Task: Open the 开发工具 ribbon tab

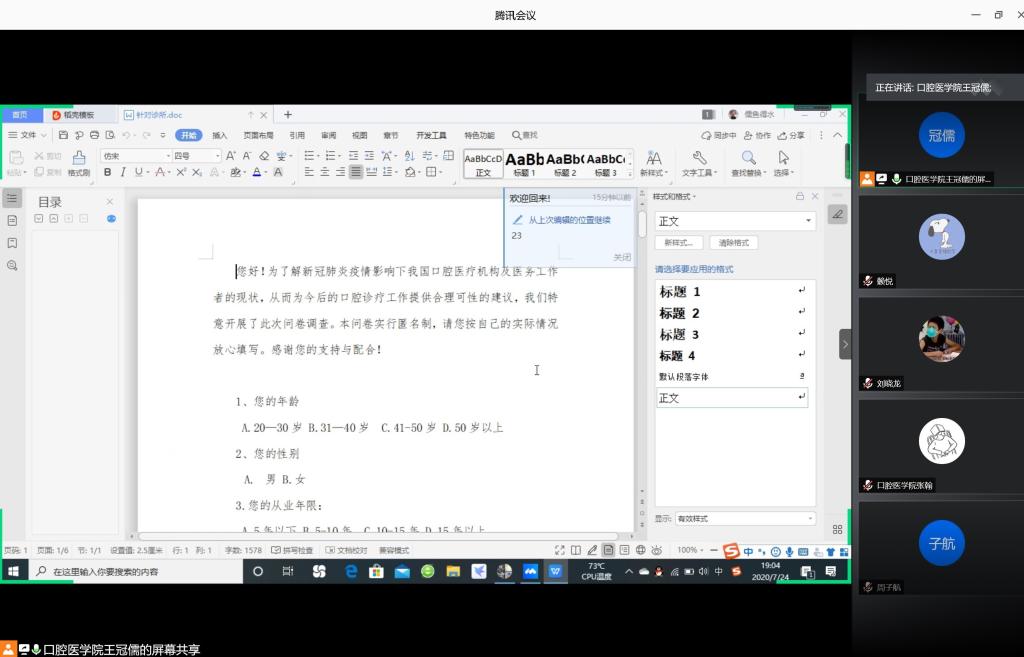Action: pyautogui.click(x=431, y=135)
